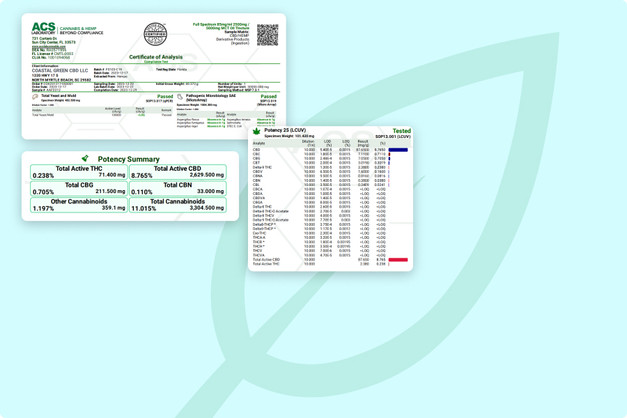Open the Total CBG result box
This screenshot has height=418, width=627.
(79, 188)
